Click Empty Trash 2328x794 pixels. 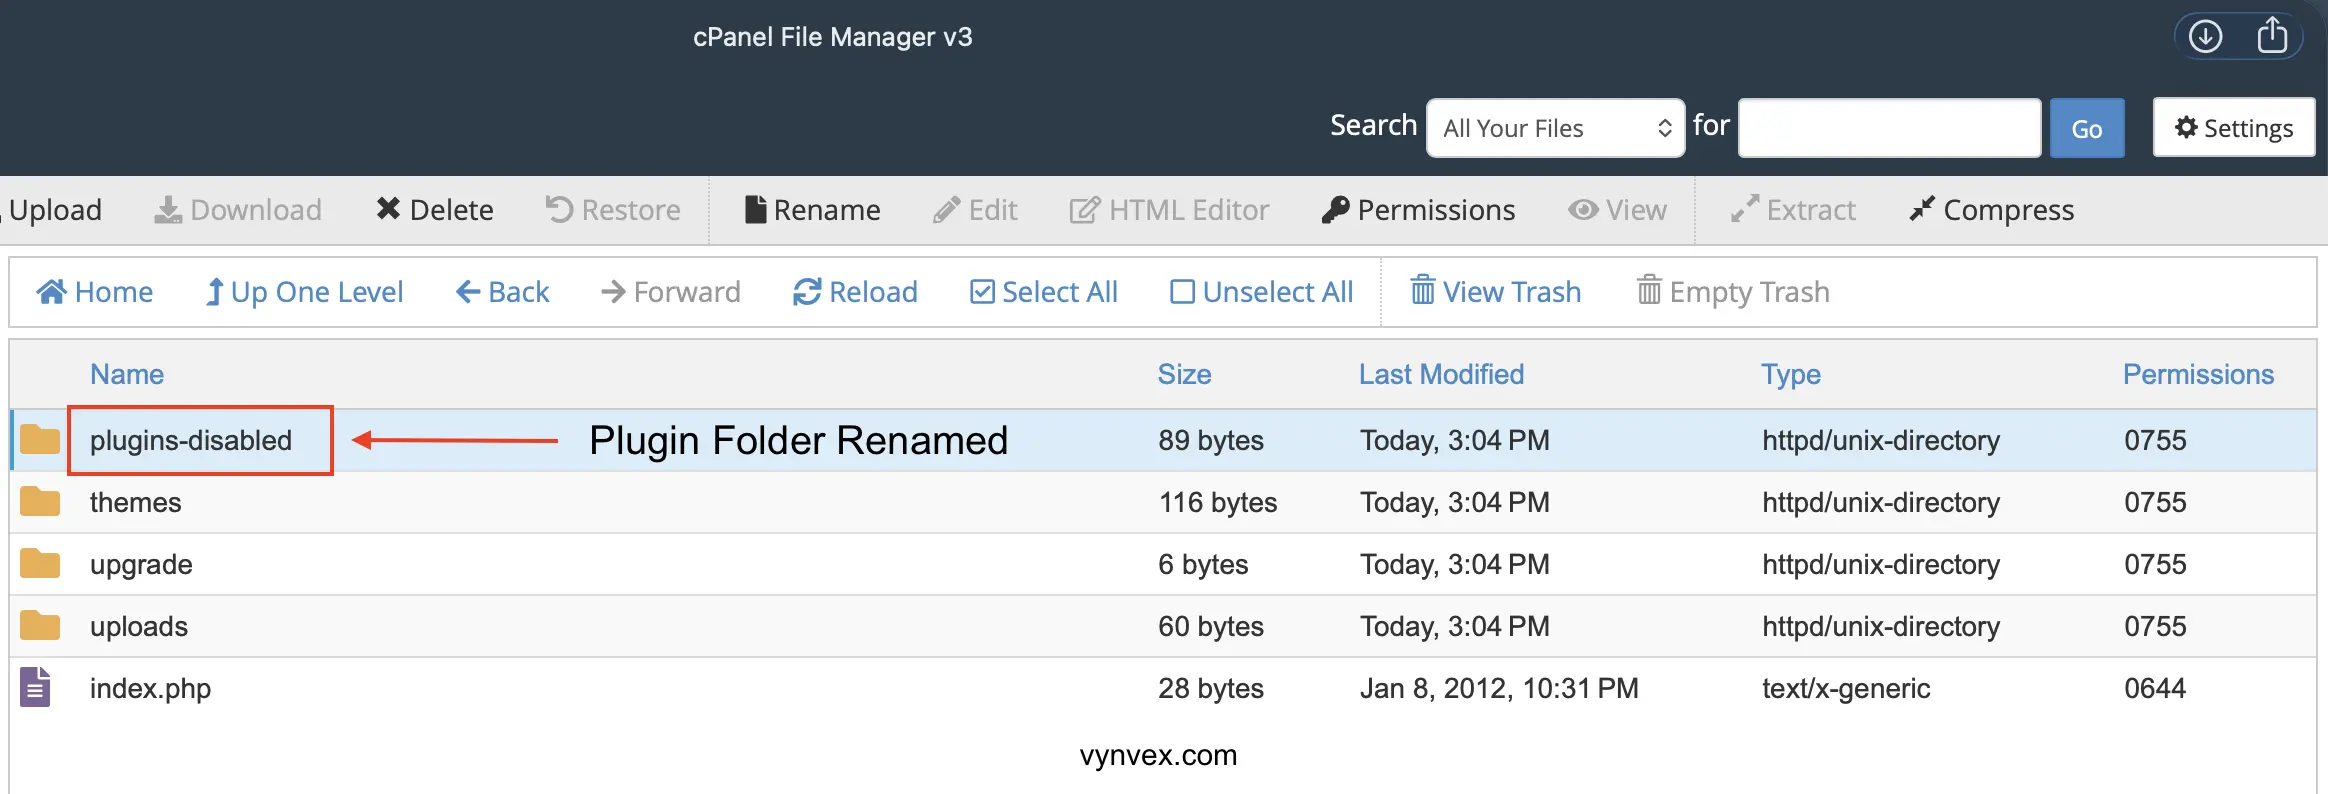click(x=1733, y=292)
